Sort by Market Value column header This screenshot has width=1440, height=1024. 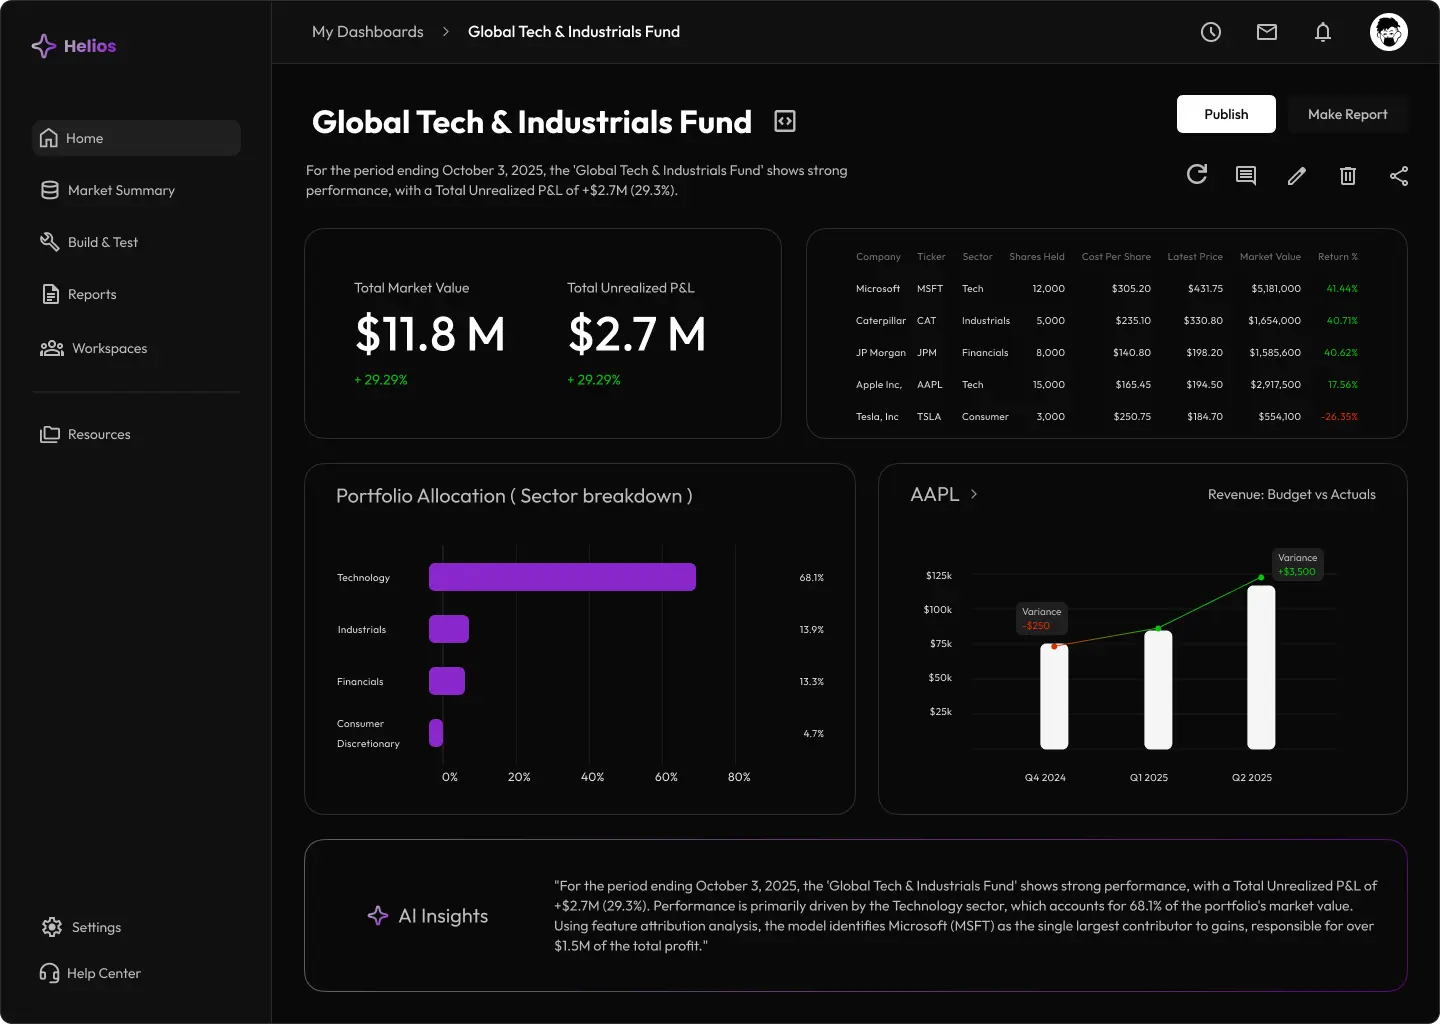pyautogui.click(x=1270, y=257)
